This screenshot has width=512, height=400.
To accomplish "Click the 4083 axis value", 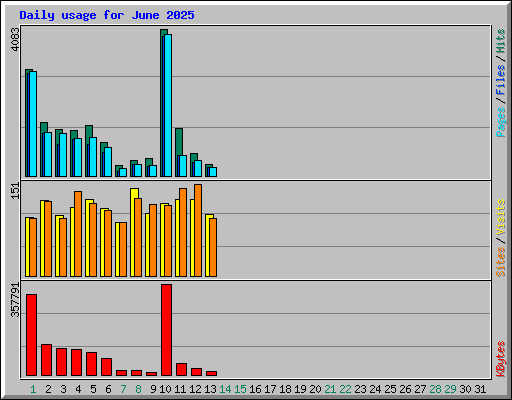I will coord(15,40).
